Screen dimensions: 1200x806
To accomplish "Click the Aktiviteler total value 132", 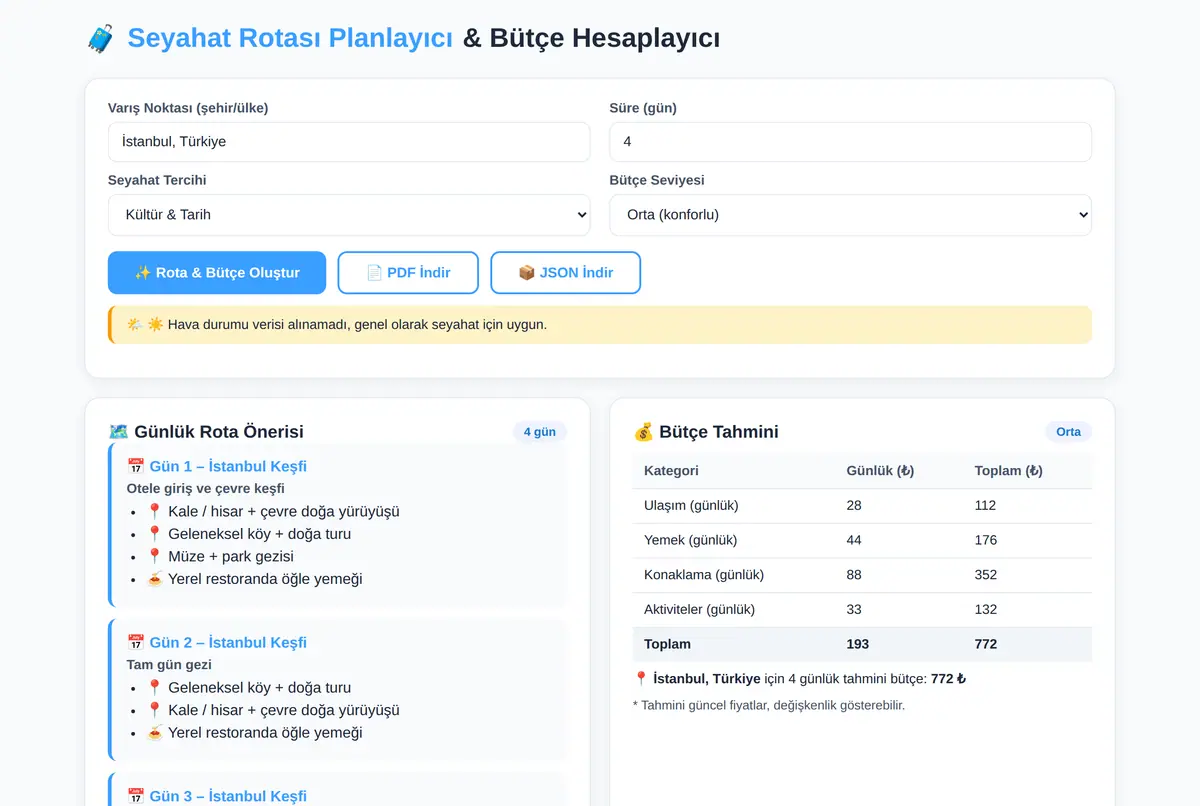I will click(x=986, y=609).
